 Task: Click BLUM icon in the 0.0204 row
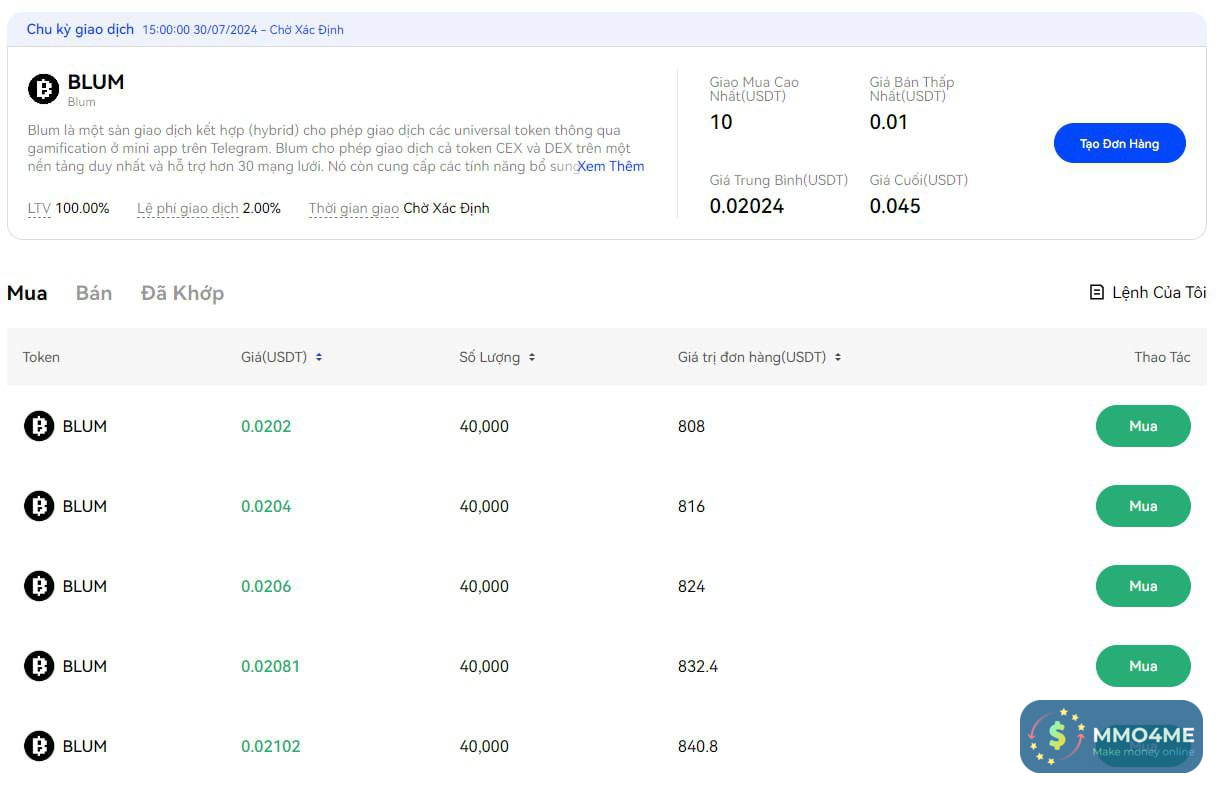tap(39, 506)
